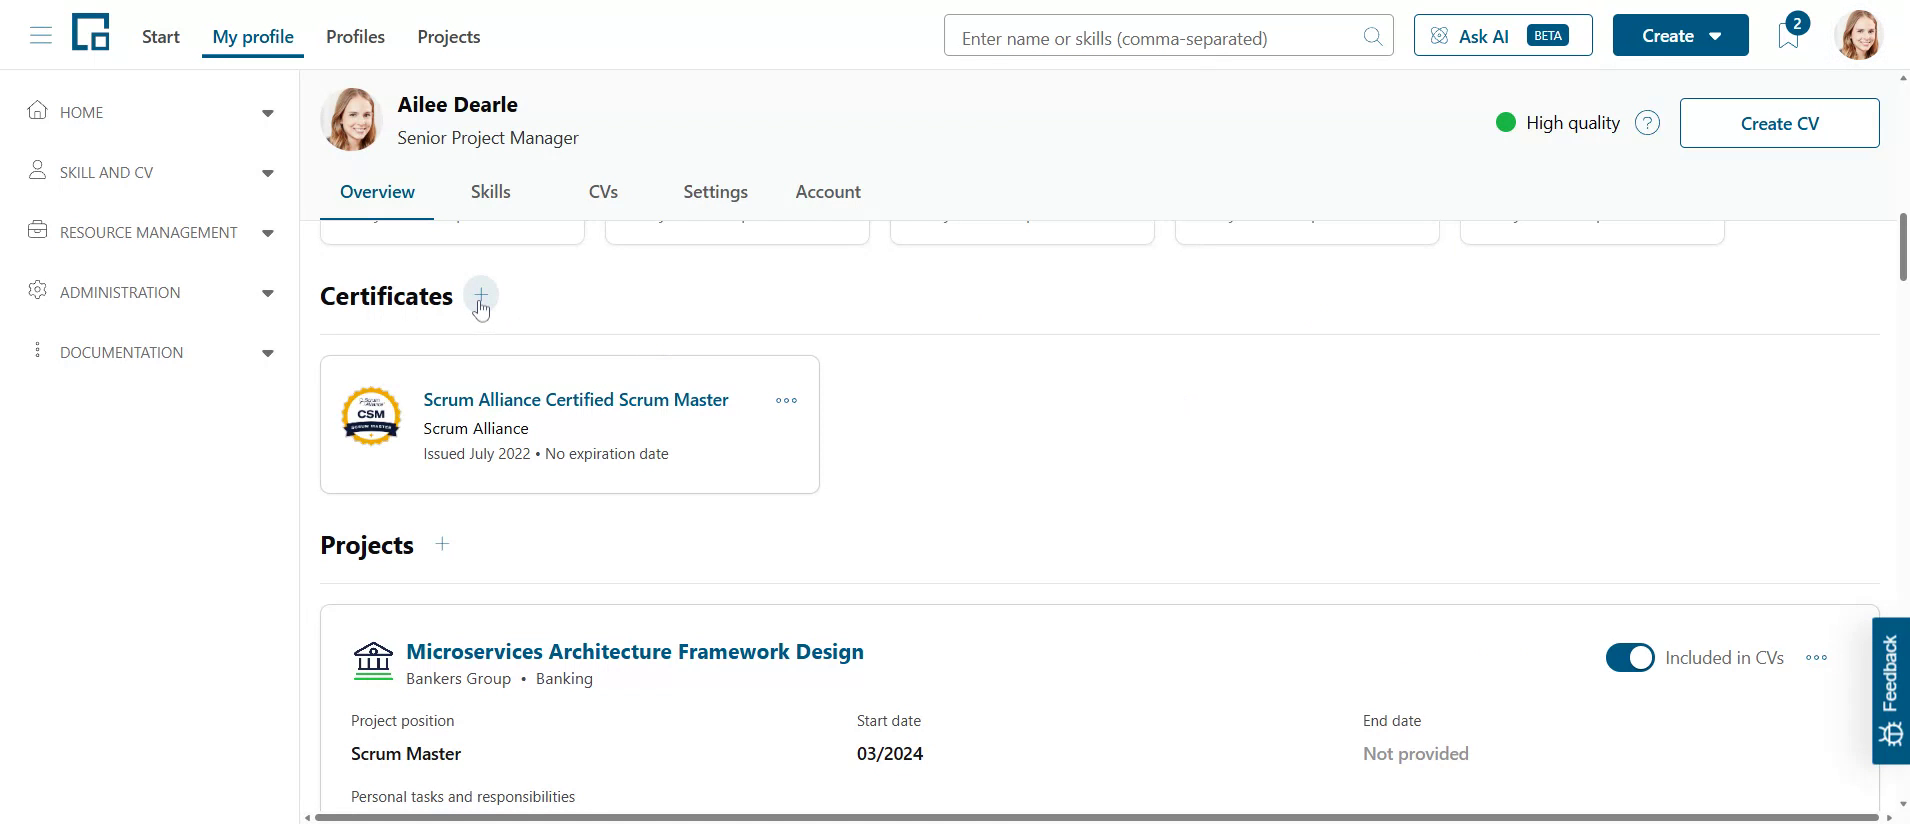This screenshot has height=824, width=1910.
Task: Click the app logo in header
Action: [x=91, y=33]
